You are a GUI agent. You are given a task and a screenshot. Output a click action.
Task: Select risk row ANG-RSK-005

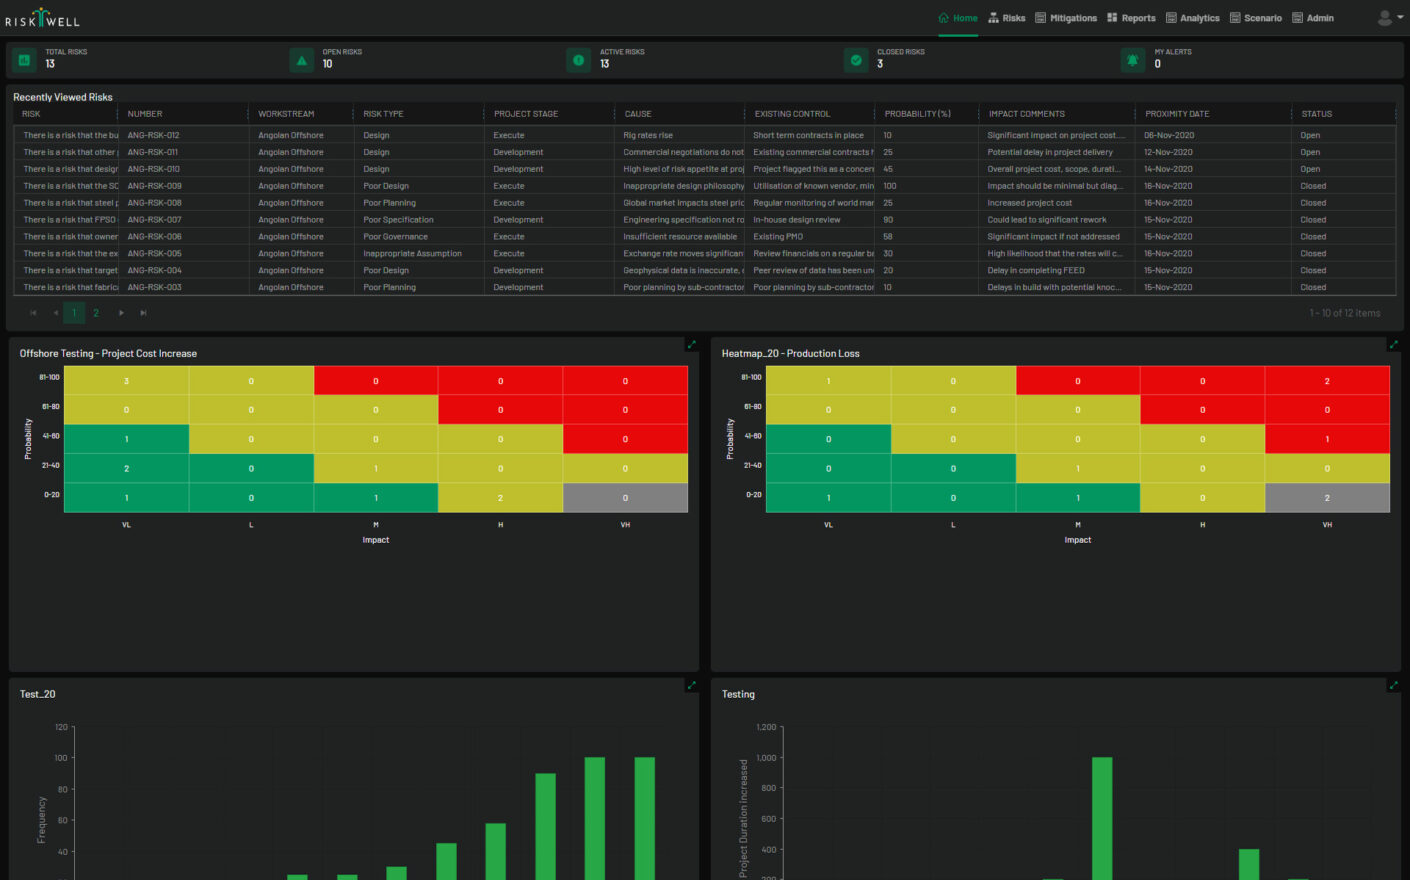pos(704,254)
